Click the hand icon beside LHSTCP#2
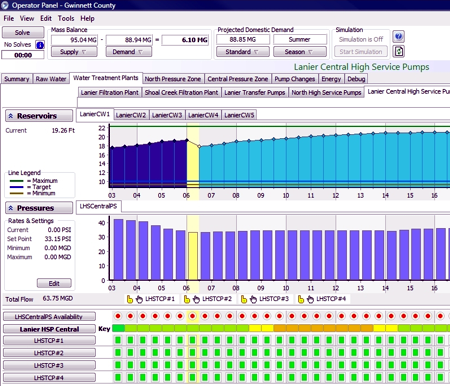This screenshot has width=450, height=386. [196, 299]
